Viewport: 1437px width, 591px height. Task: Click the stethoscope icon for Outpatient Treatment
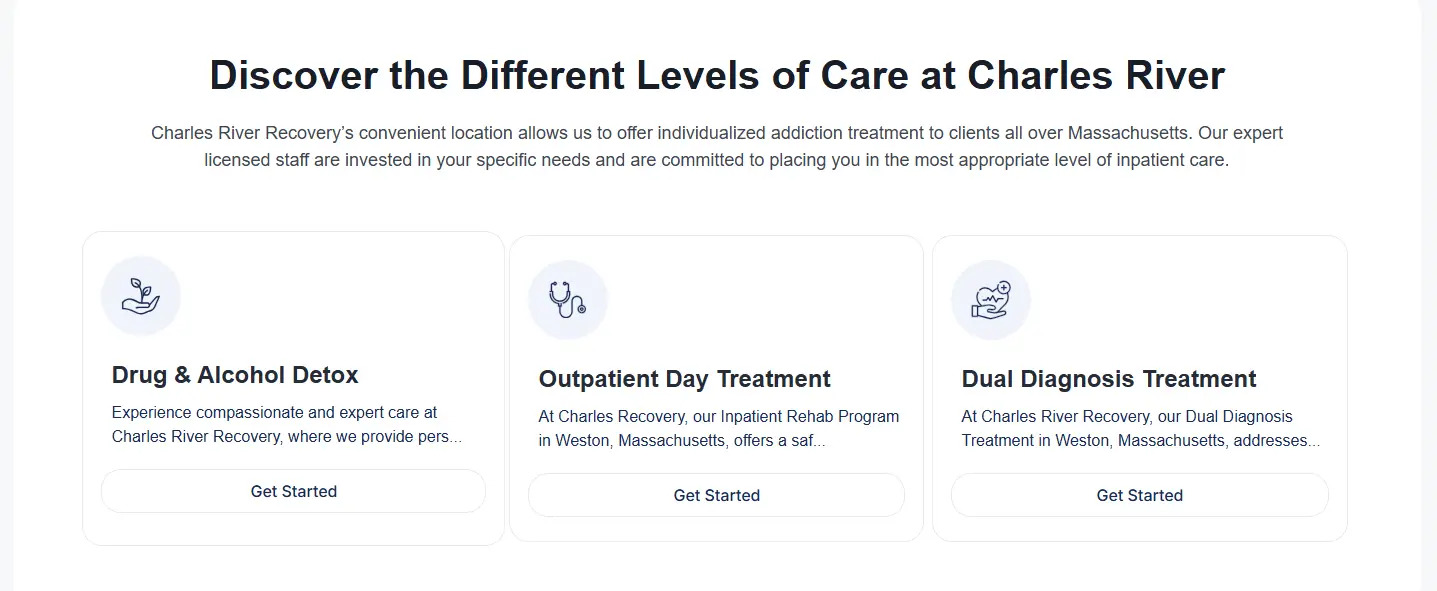[568, 300]
